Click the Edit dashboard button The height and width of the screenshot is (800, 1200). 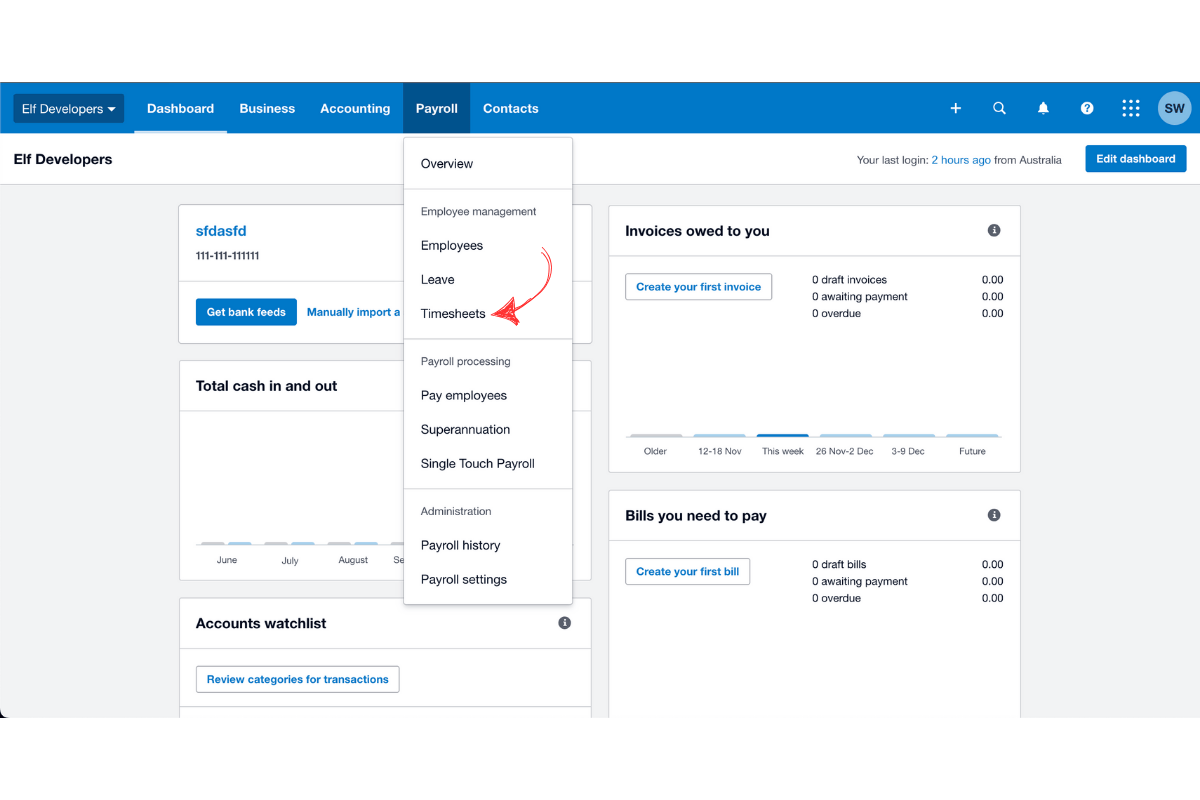click(1135, 158)
